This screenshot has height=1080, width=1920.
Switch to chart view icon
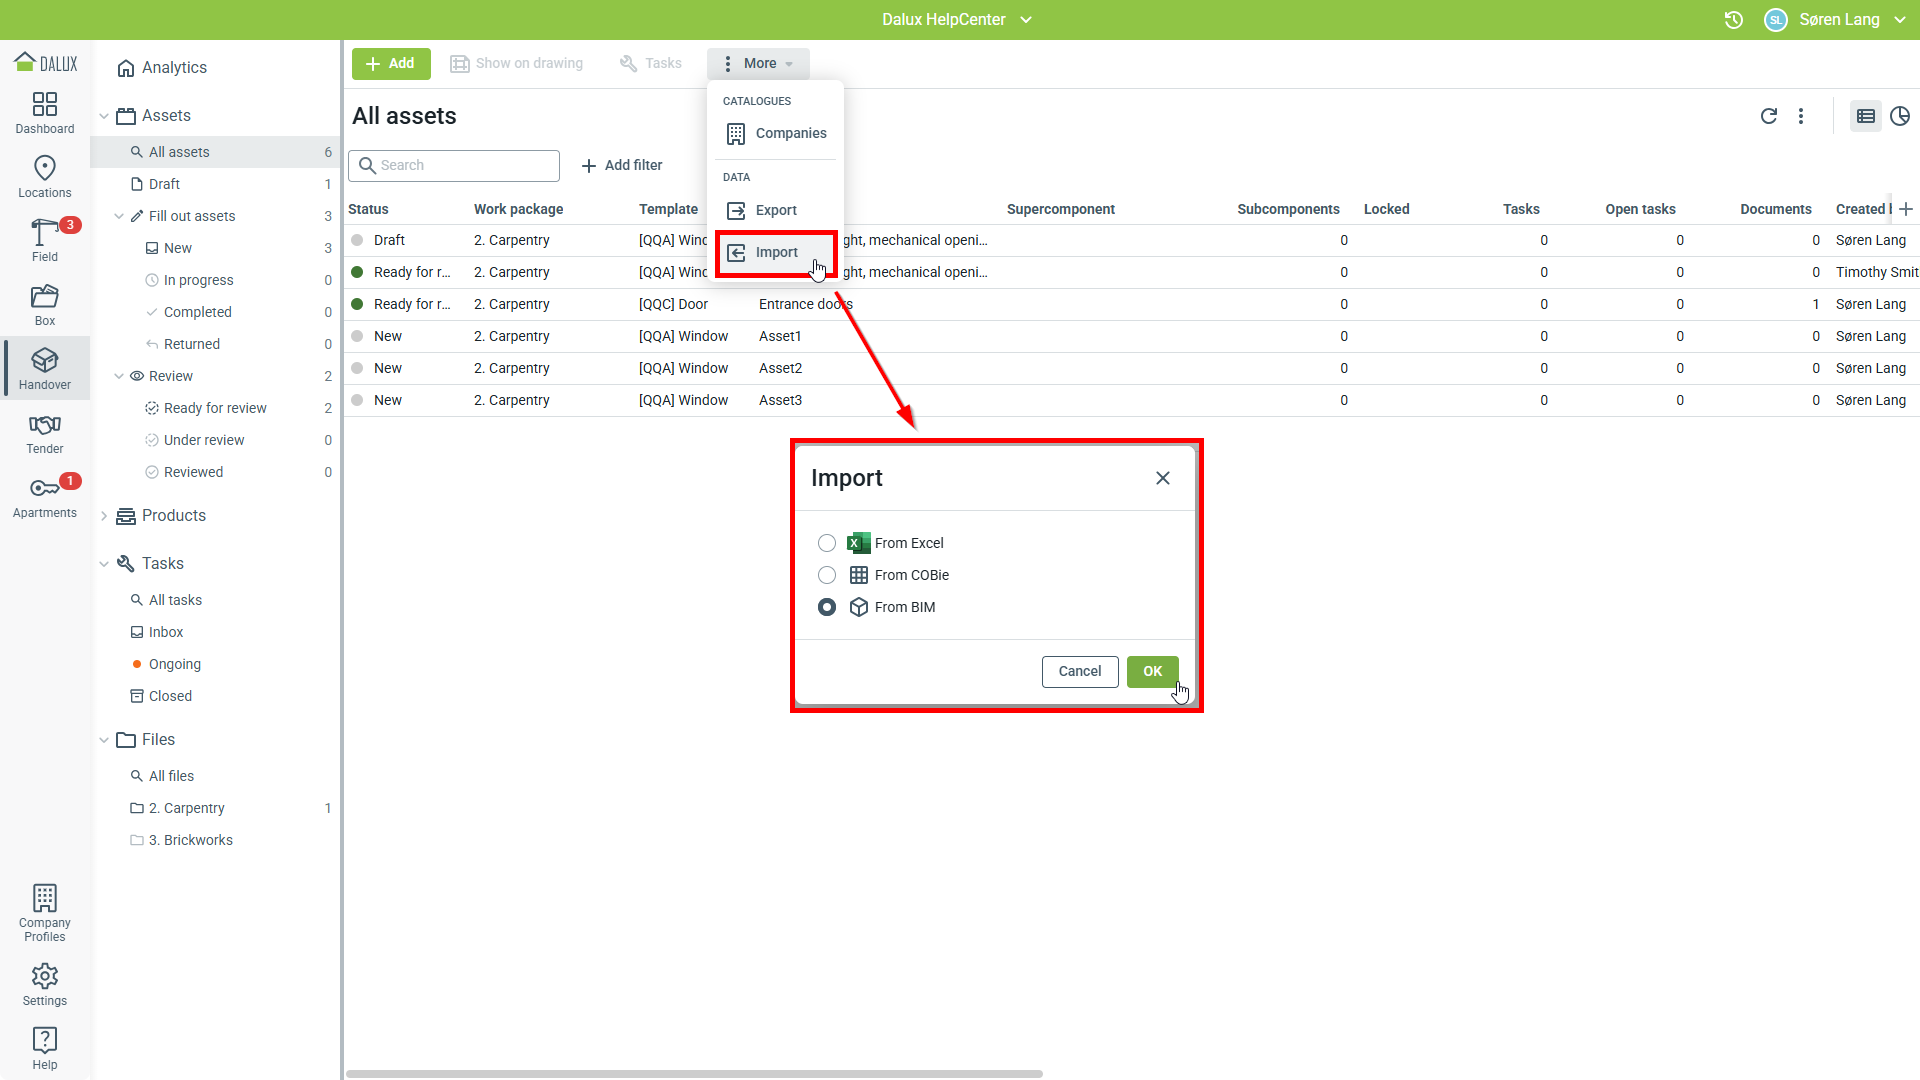(1900, 116)
